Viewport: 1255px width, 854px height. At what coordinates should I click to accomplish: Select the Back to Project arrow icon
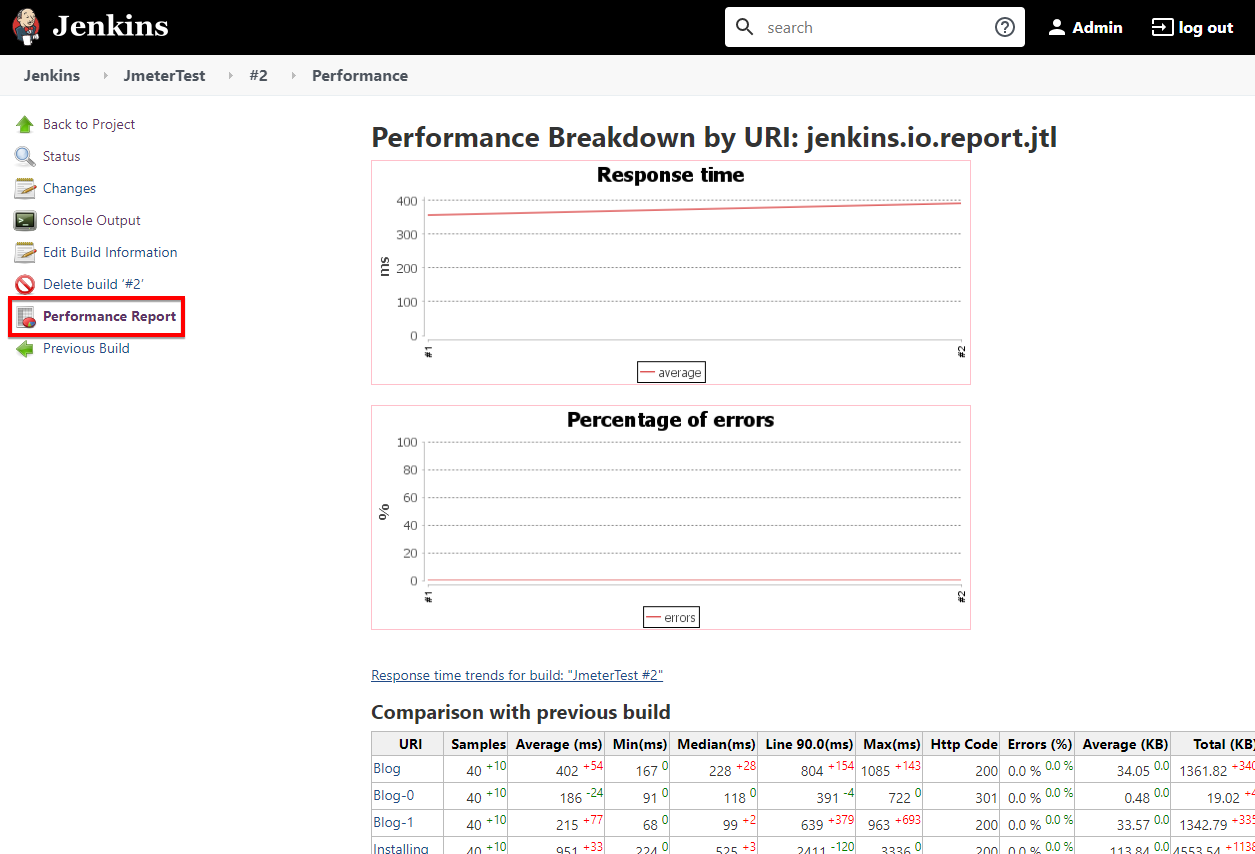(x=24, y=123)
